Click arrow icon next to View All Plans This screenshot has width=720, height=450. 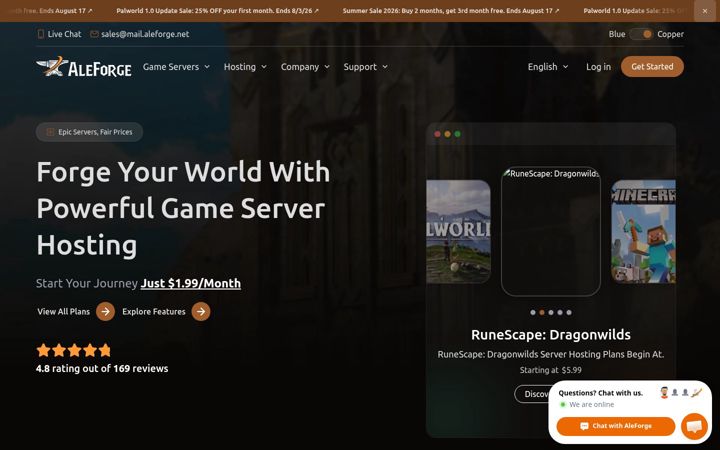[105, 311]
